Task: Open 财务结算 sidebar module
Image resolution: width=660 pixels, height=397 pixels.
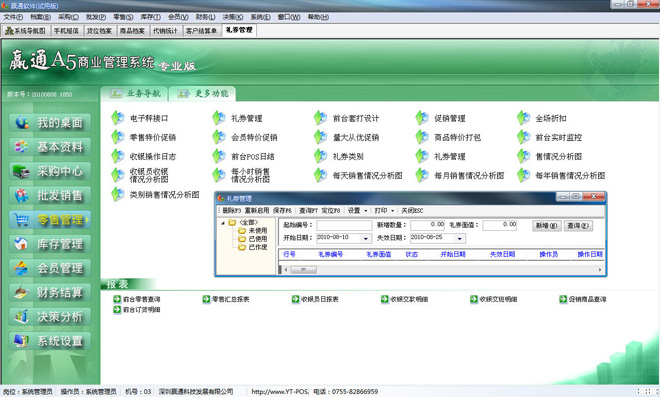Action: 50,292
